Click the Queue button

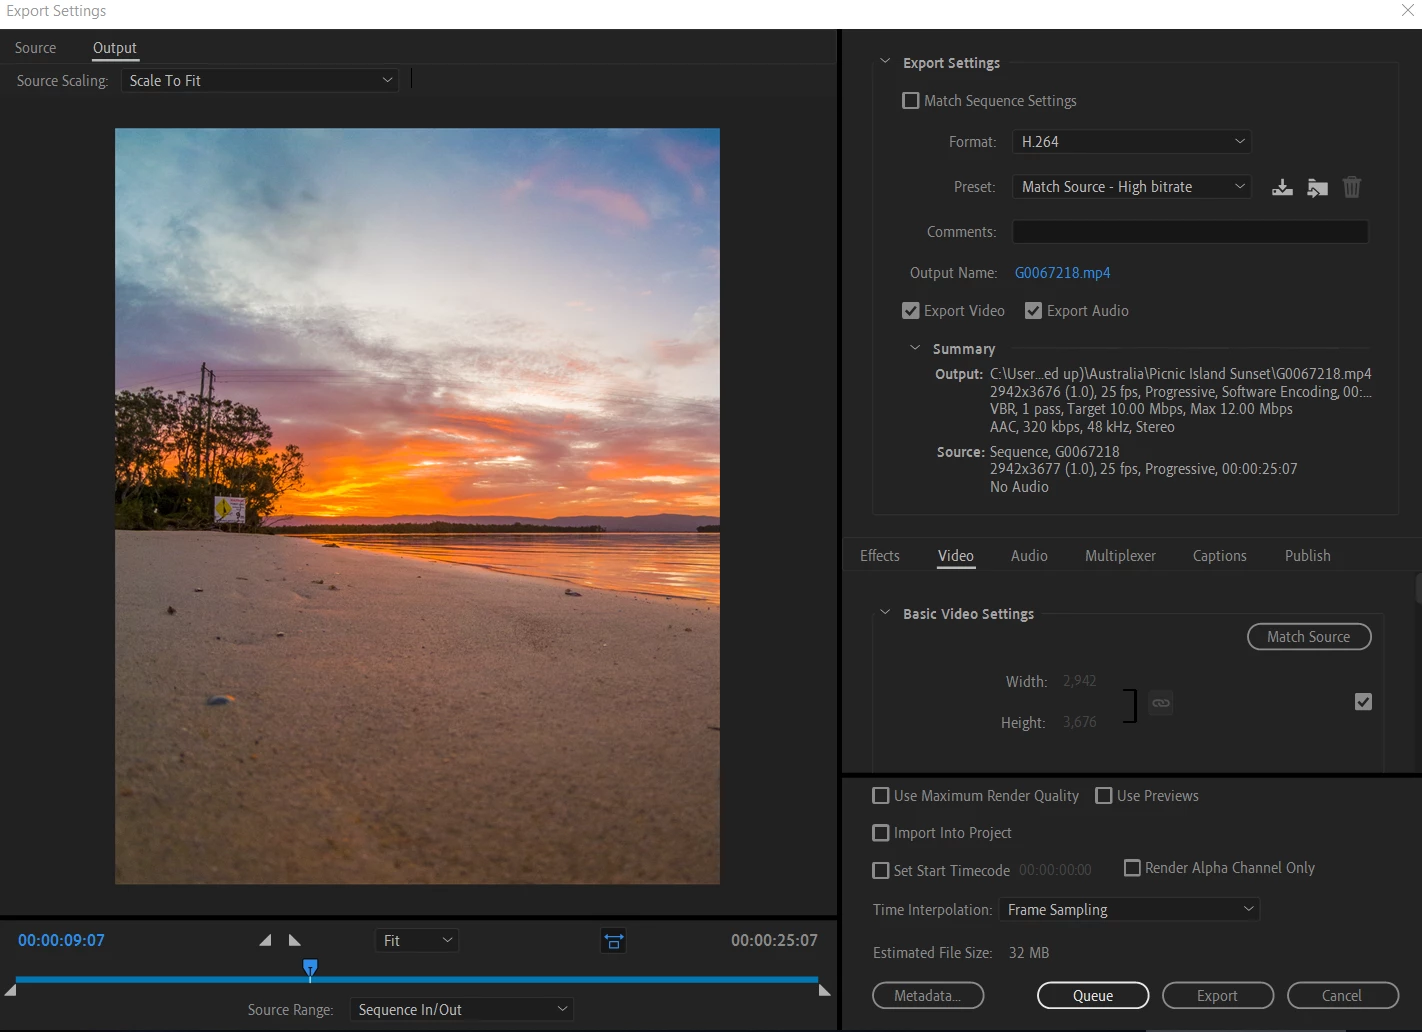click(x=1093, y=996)
